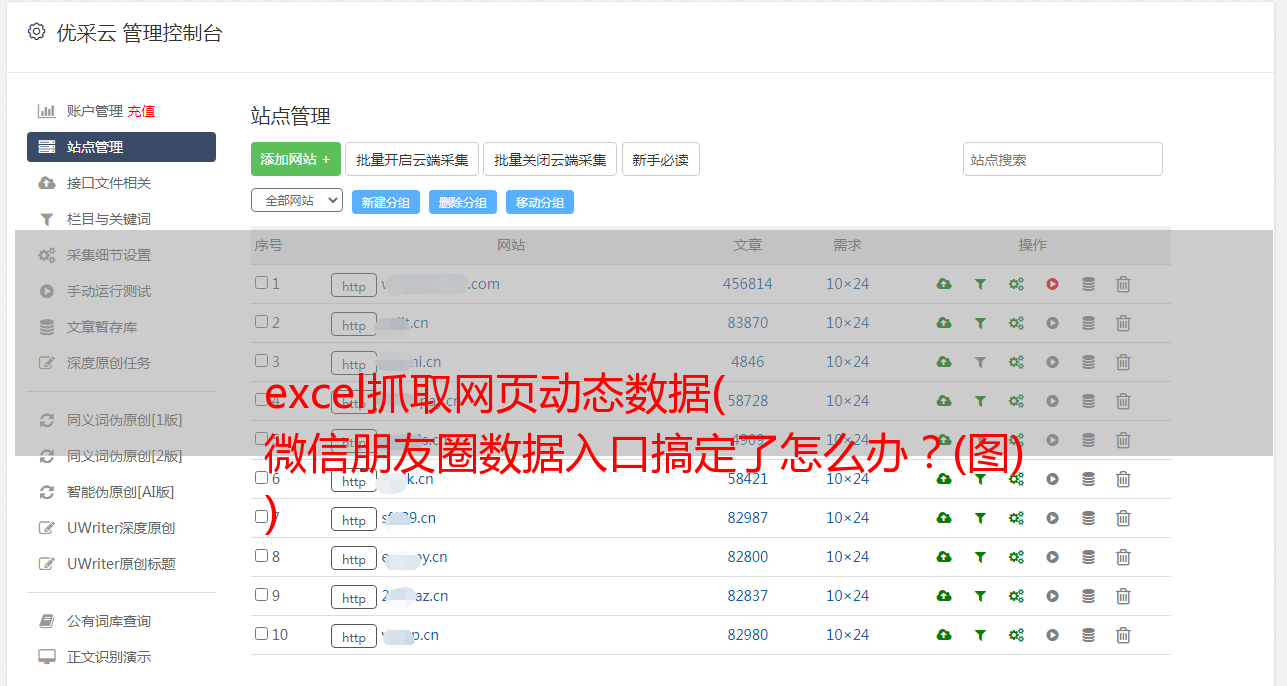The height and width of the screenshot is (686, 1287).
Task: Open the 全部网站 group dropdown
Action: pos(297,201)
